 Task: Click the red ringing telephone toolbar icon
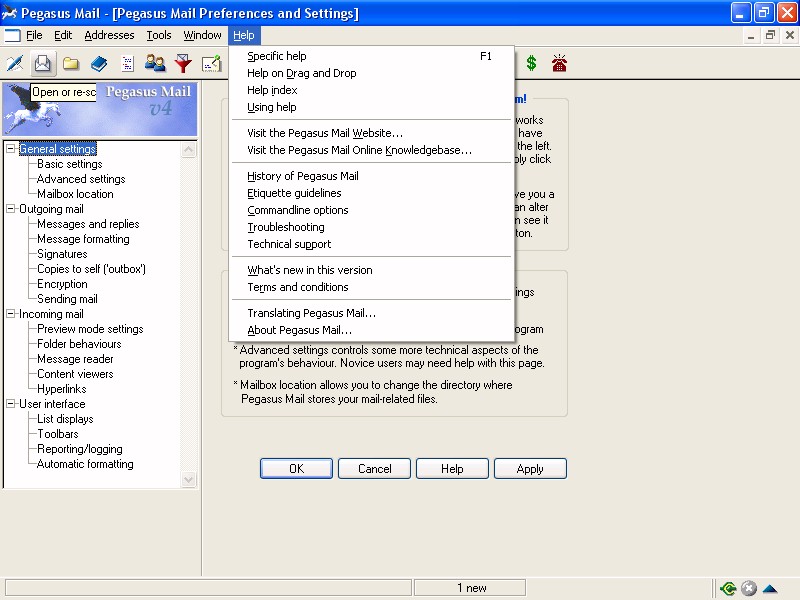(x=559, y=64)
